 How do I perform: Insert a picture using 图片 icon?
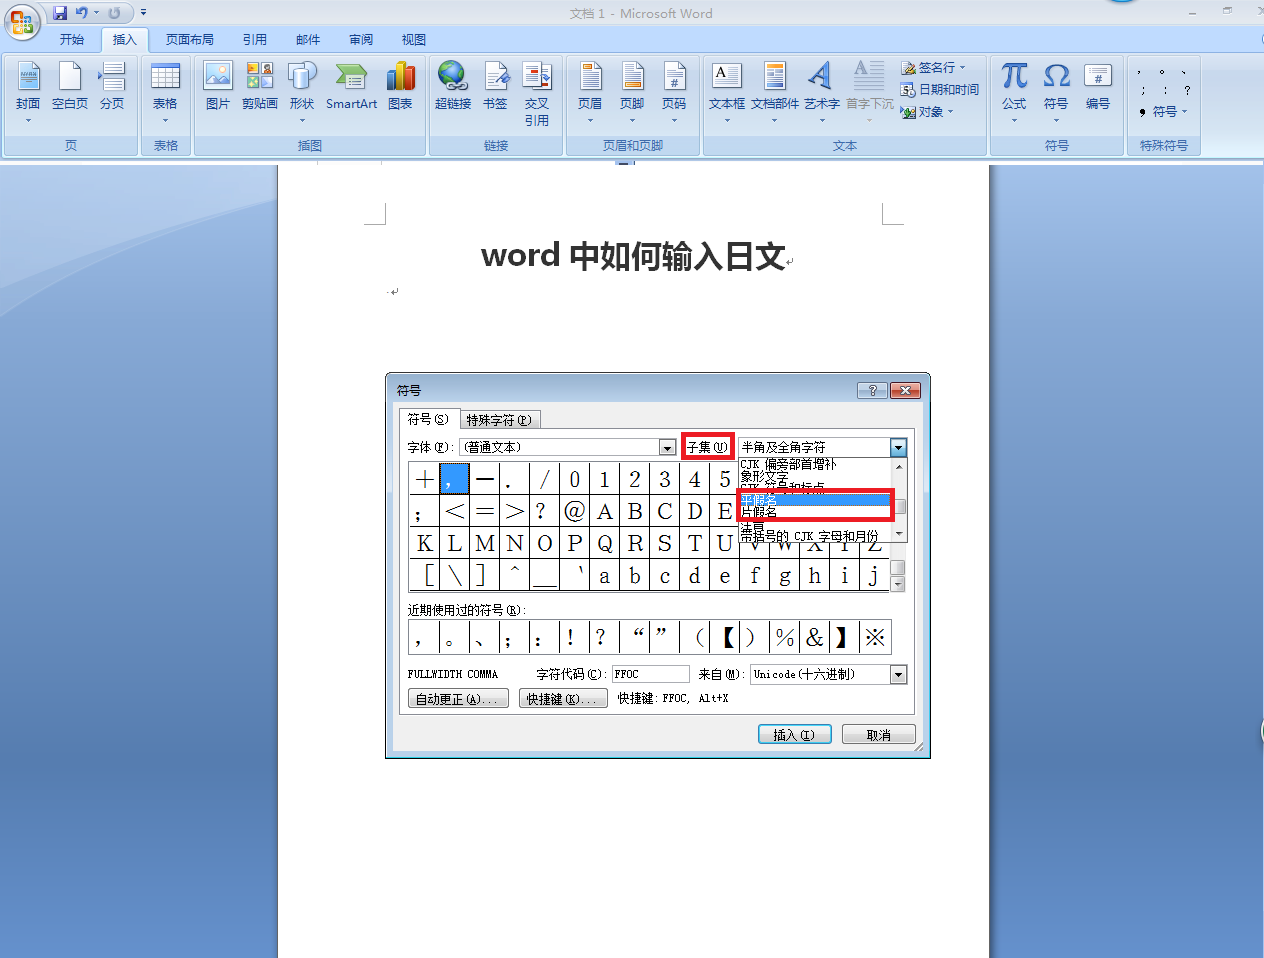click(218, 86)
